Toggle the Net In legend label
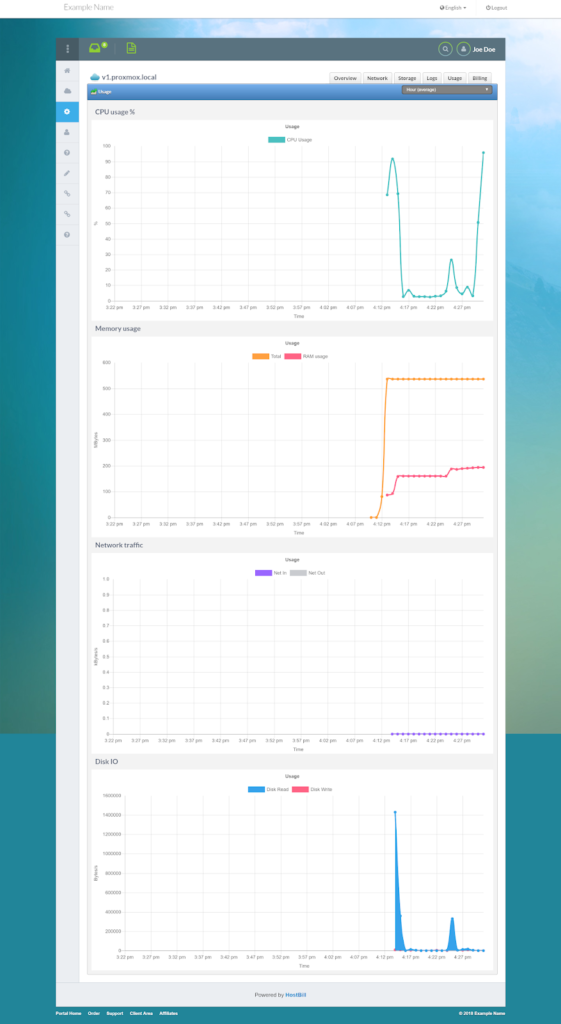This screenshot has height=1024, width=561. 280,573
